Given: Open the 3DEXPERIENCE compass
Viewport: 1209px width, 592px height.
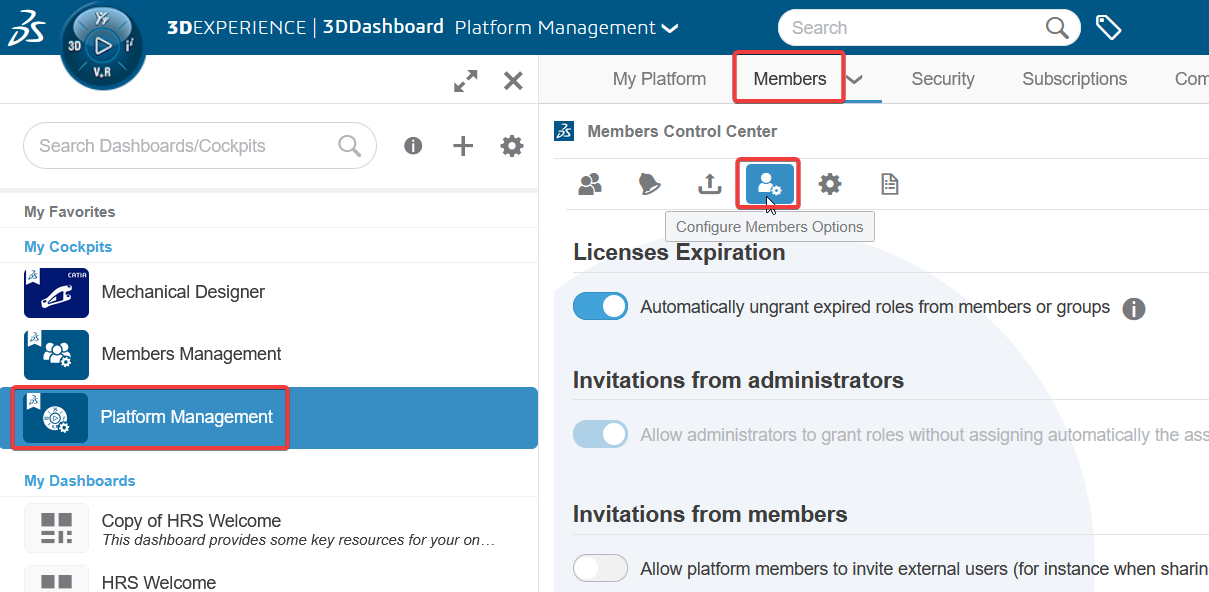Looking at the screenshot, I should 103,45.
